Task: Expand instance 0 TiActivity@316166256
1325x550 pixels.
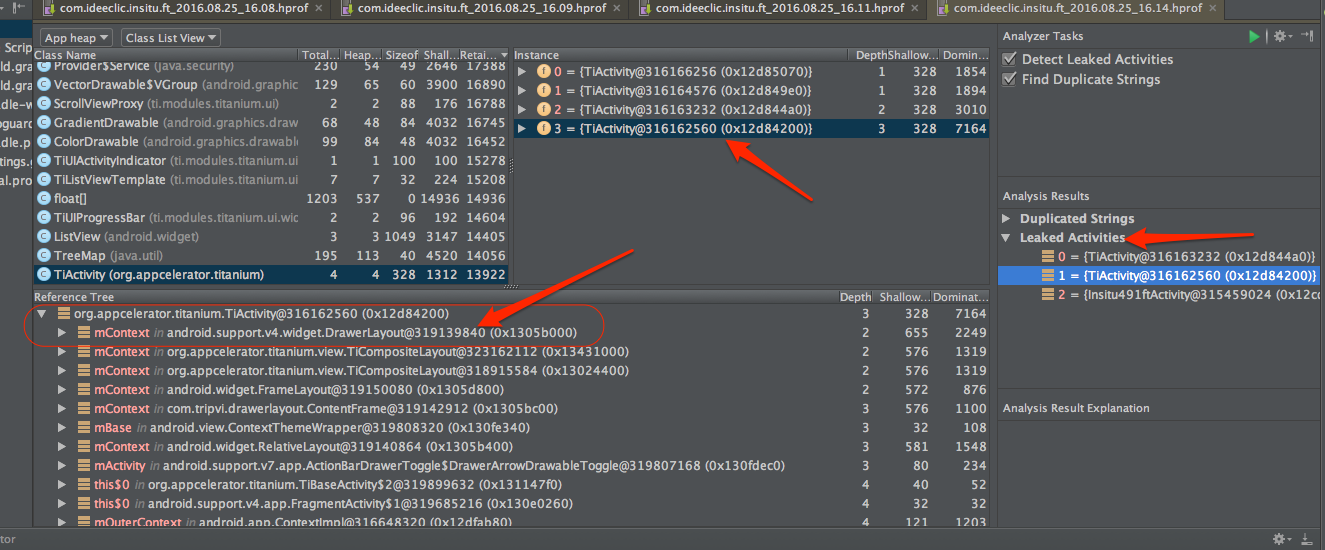Action: pyautogui.click(x=523, y=72)
